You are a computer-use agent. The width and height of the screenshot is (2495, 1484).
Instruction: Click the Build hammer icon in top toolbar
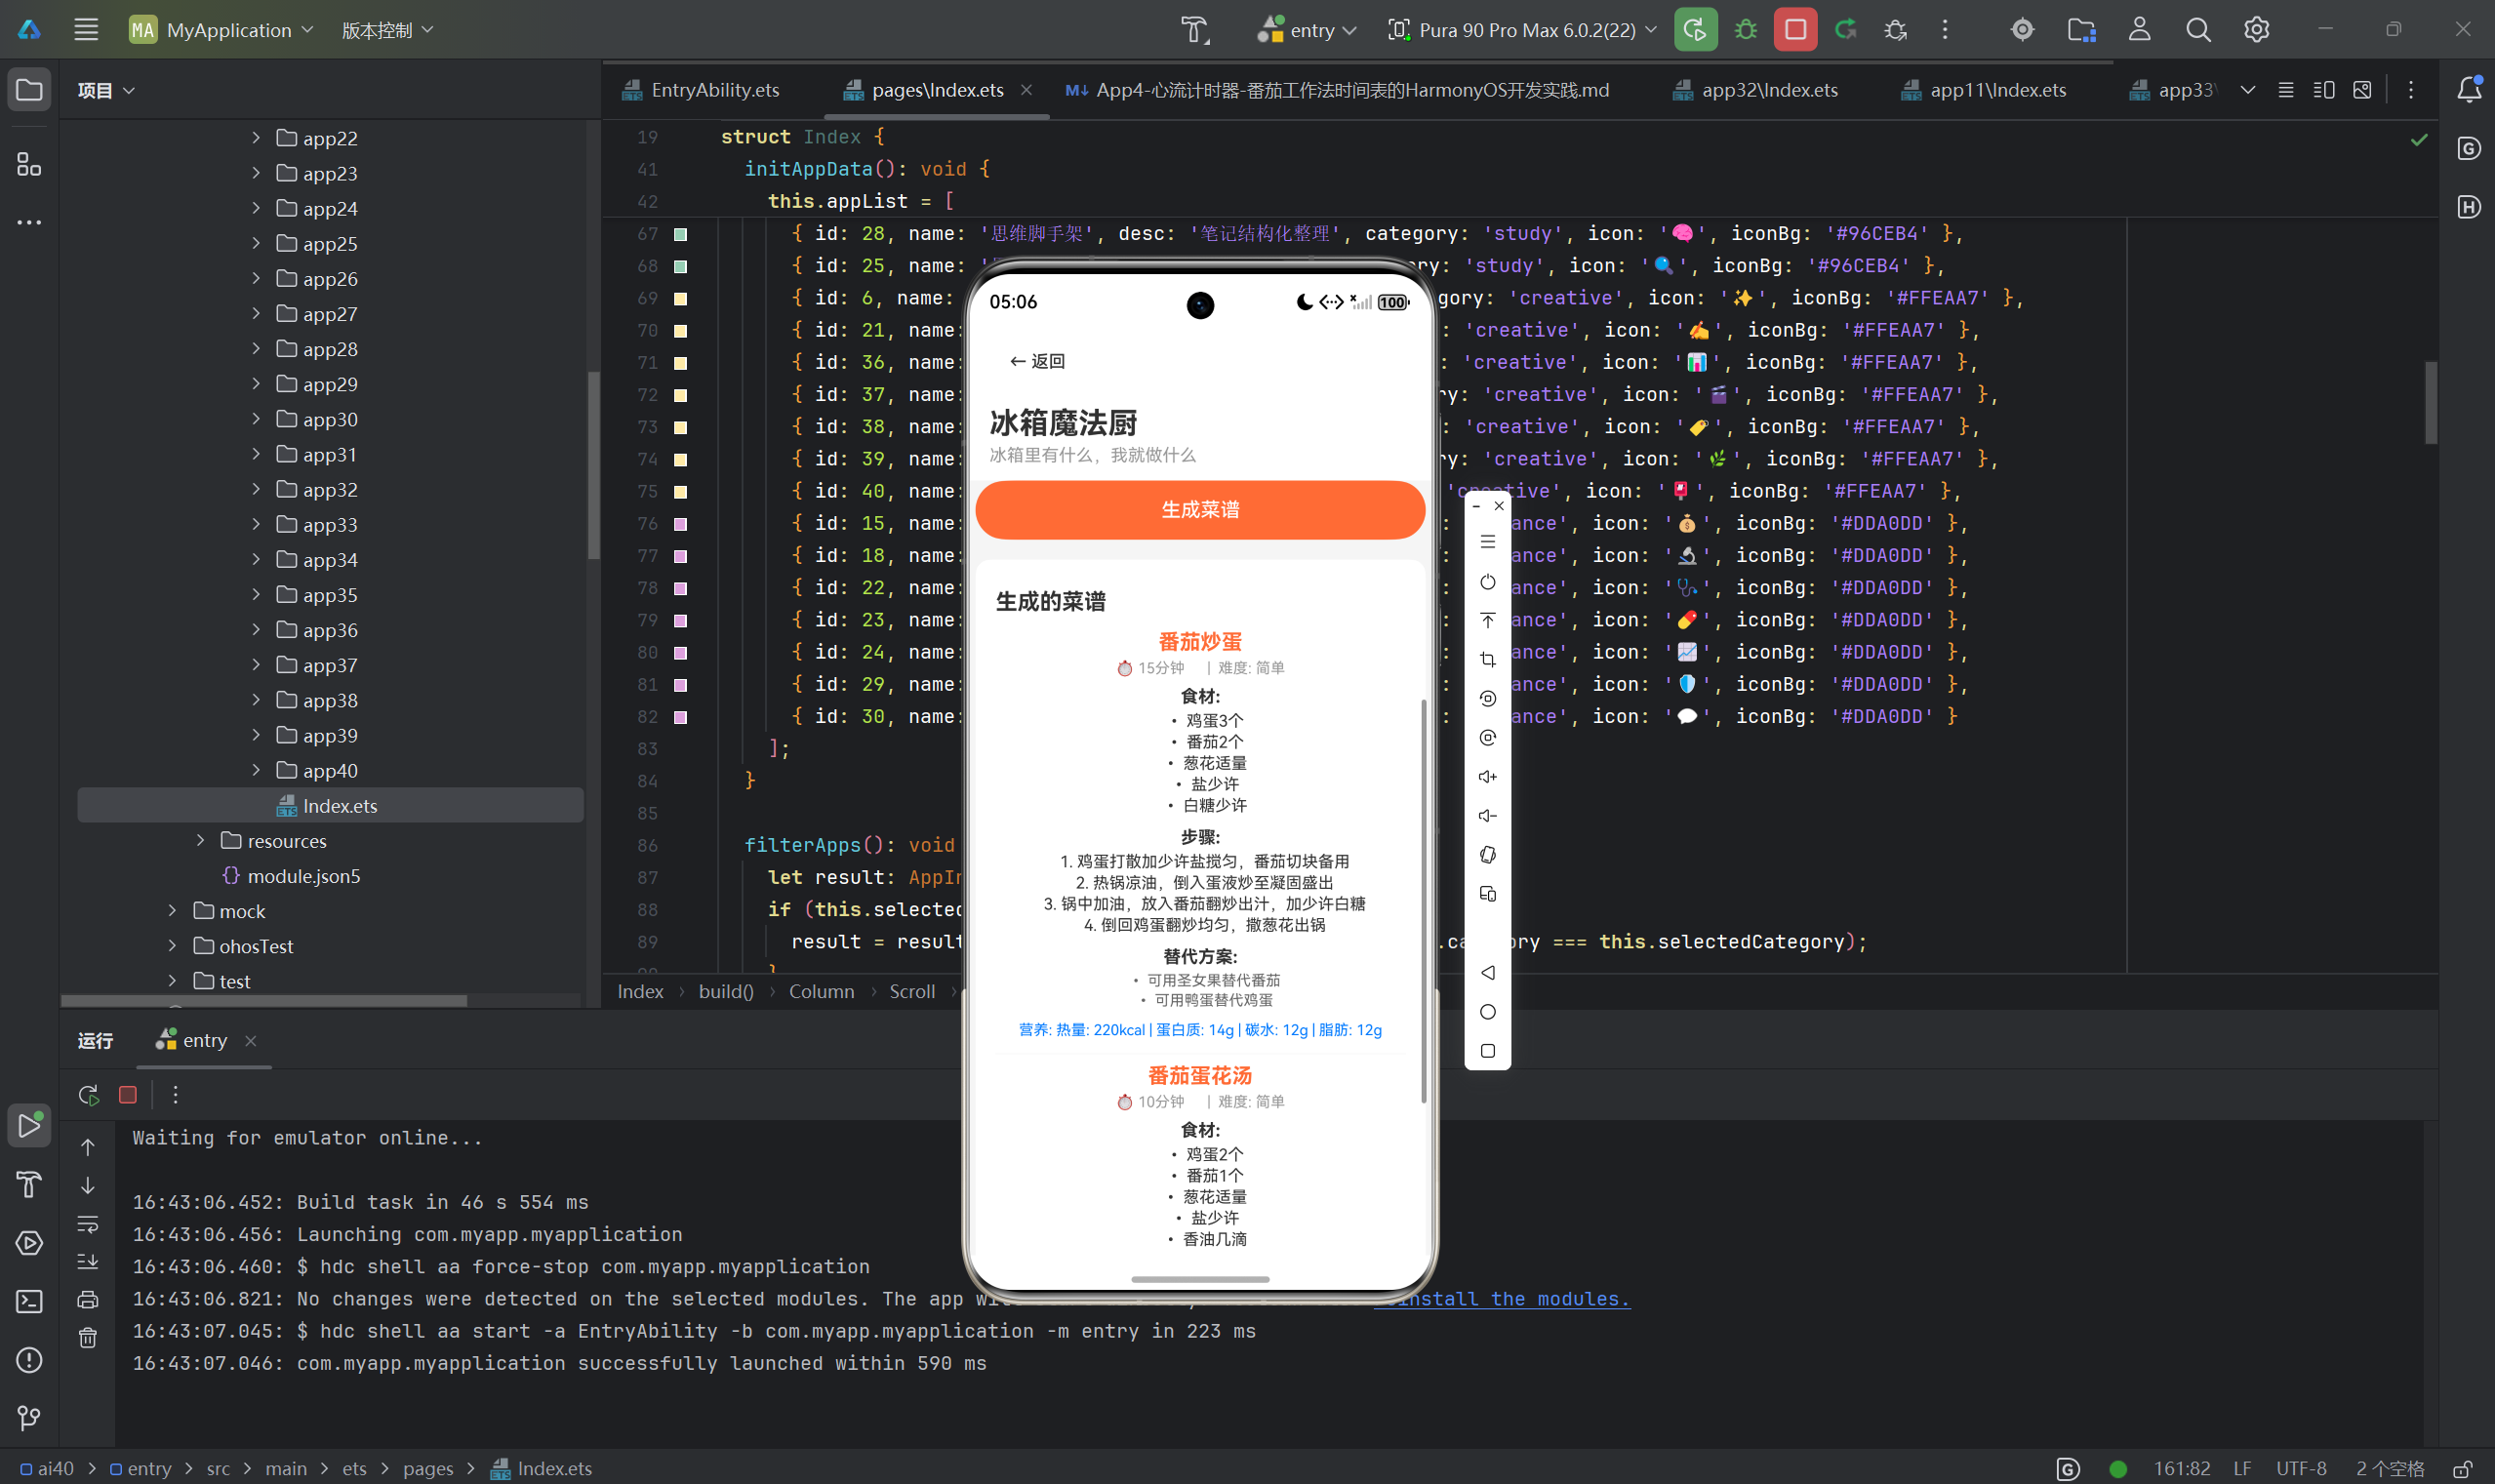point(1195,30)
